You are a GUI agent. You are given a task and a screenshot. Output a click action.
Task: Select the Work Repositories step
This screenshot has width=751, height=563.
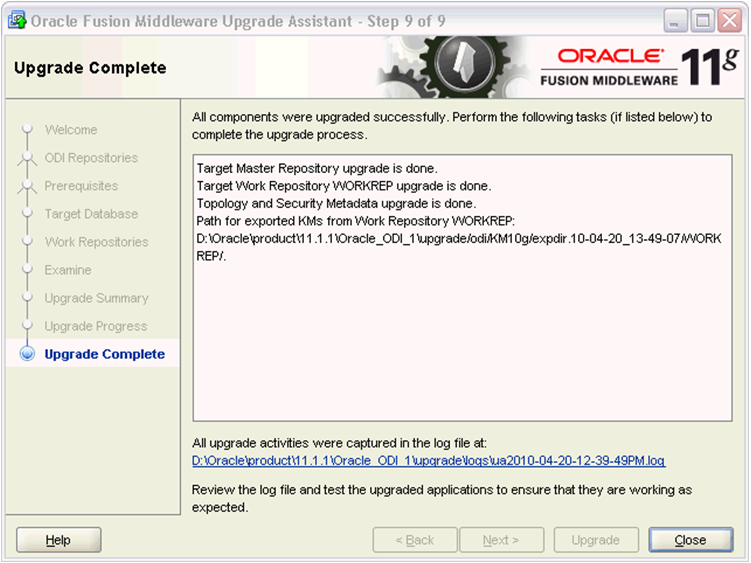pos(96,242)
